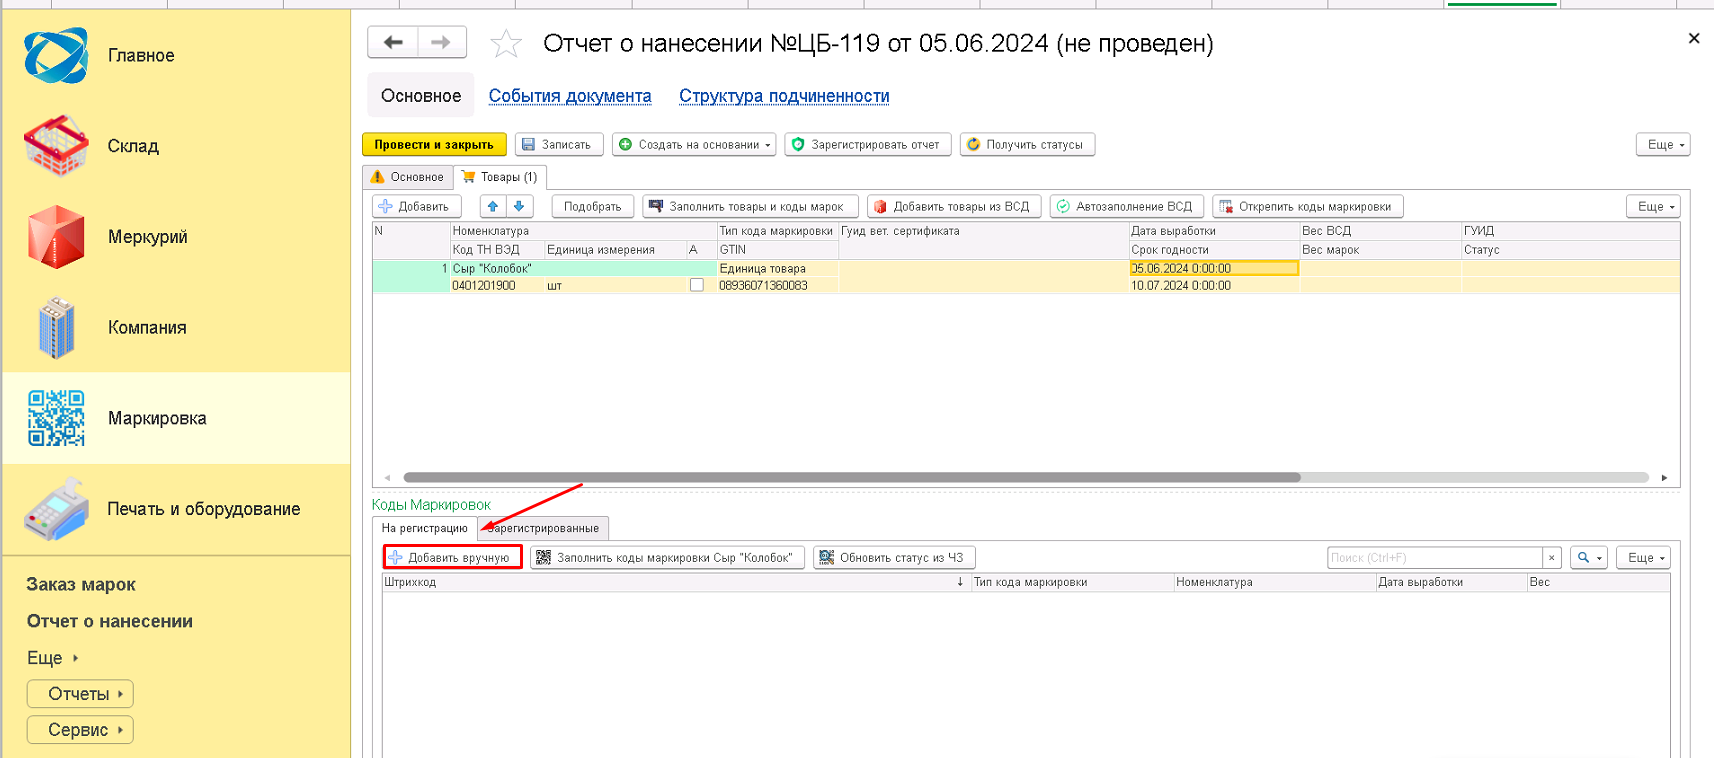Go back with the left arrow
The height and width of the screenshot is (758, 1714).
click(x=393, y=42)
